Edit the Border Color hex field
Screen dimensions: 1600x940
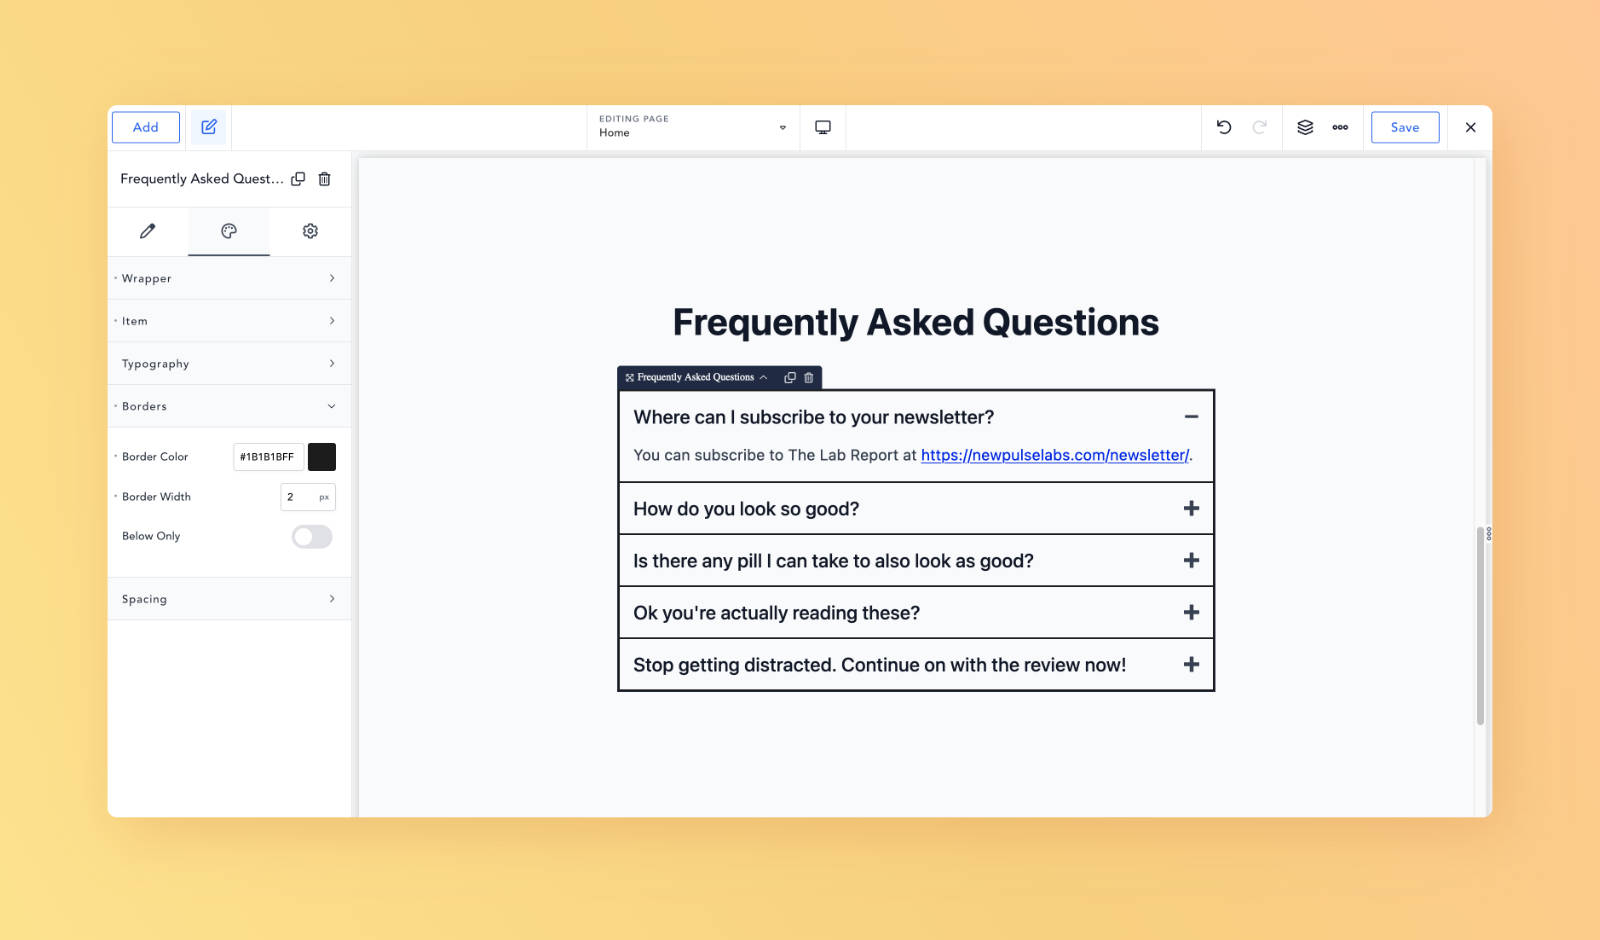(268, 457)
